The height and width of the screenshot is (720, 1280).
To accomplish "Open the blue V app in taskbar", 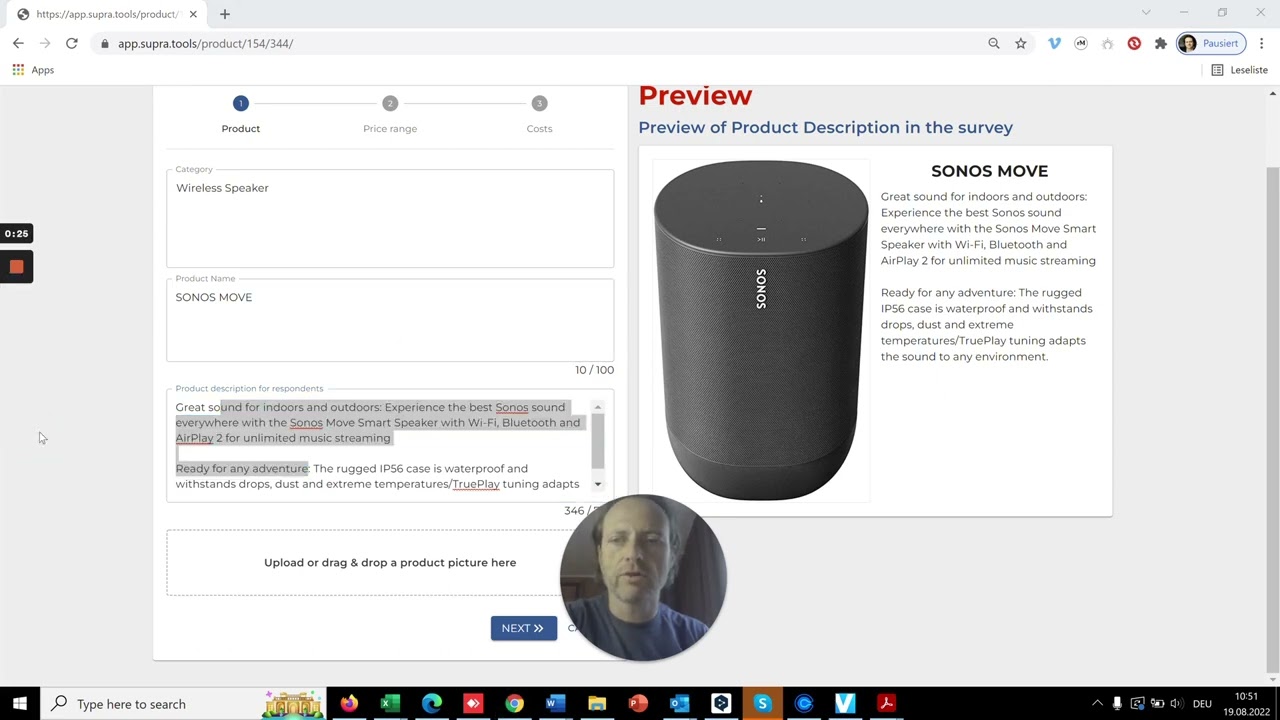I will pos(845,704).
